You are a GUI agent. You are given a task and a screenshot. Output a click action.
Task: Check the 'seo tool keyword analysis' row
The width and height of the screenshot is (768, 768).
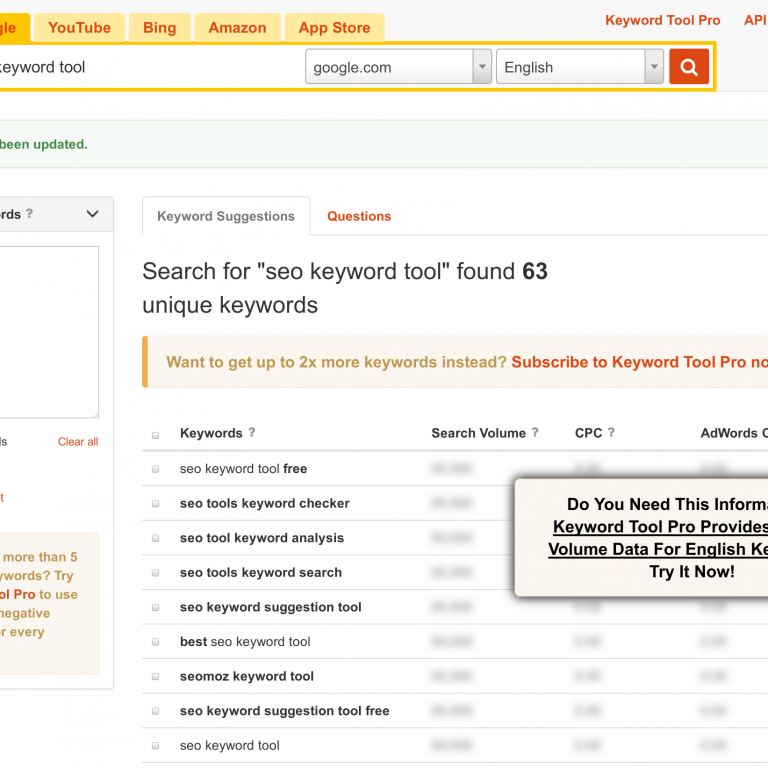pos(155,538)
